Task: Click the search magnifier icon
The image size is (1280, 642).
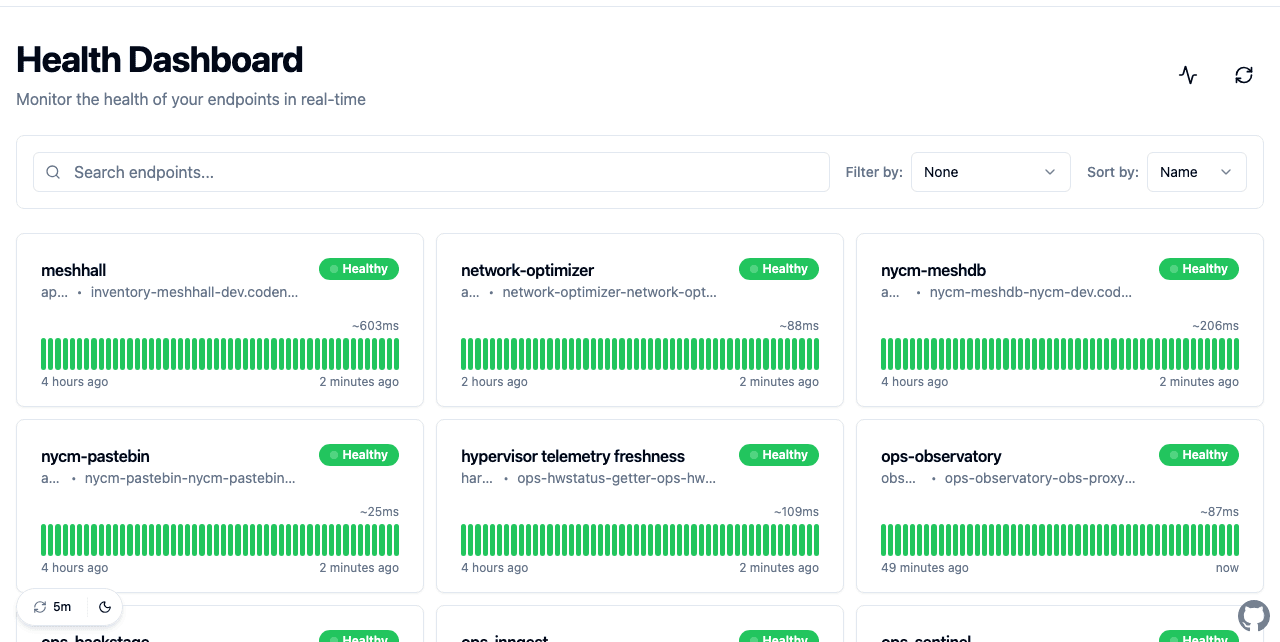Action: 54,172
